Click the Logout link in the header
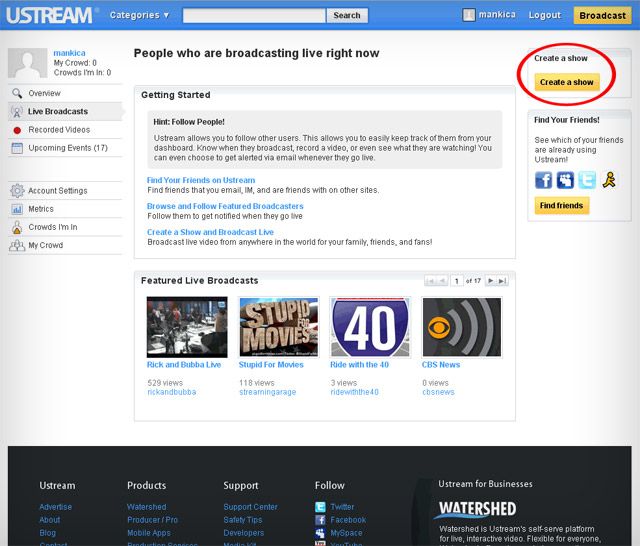The width and height of the screenshot is (640, 546). click(544, 15)
